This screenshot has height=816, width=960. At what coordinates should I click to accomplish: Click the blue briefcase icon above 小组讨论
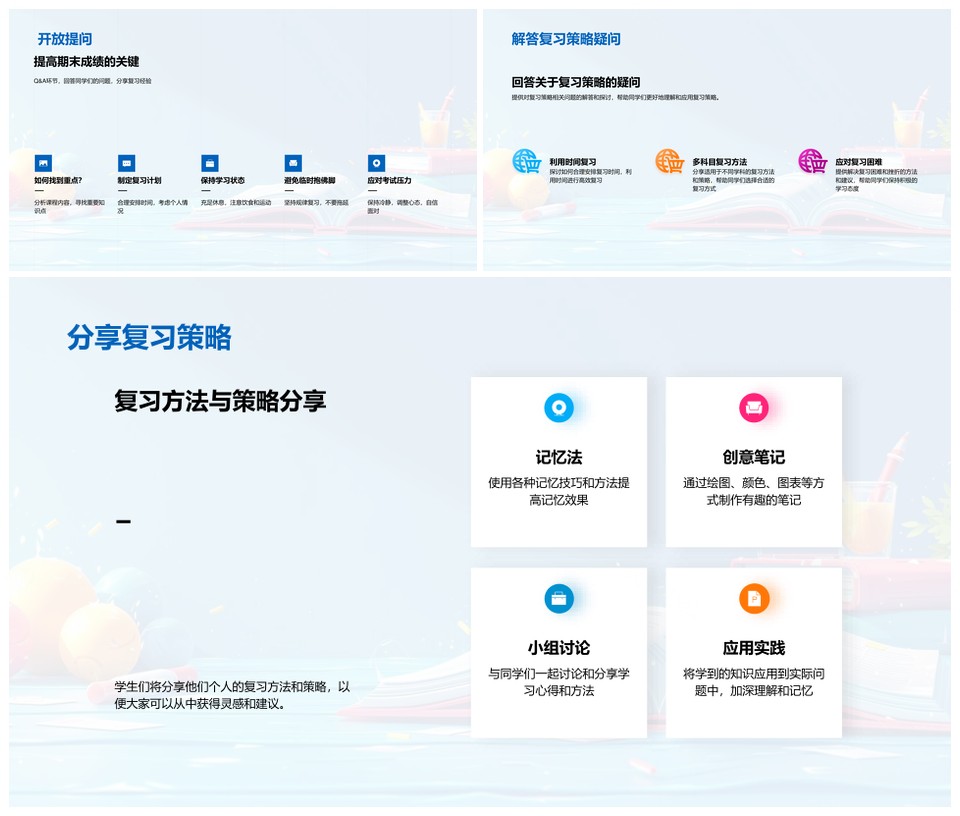pos(559,598)
